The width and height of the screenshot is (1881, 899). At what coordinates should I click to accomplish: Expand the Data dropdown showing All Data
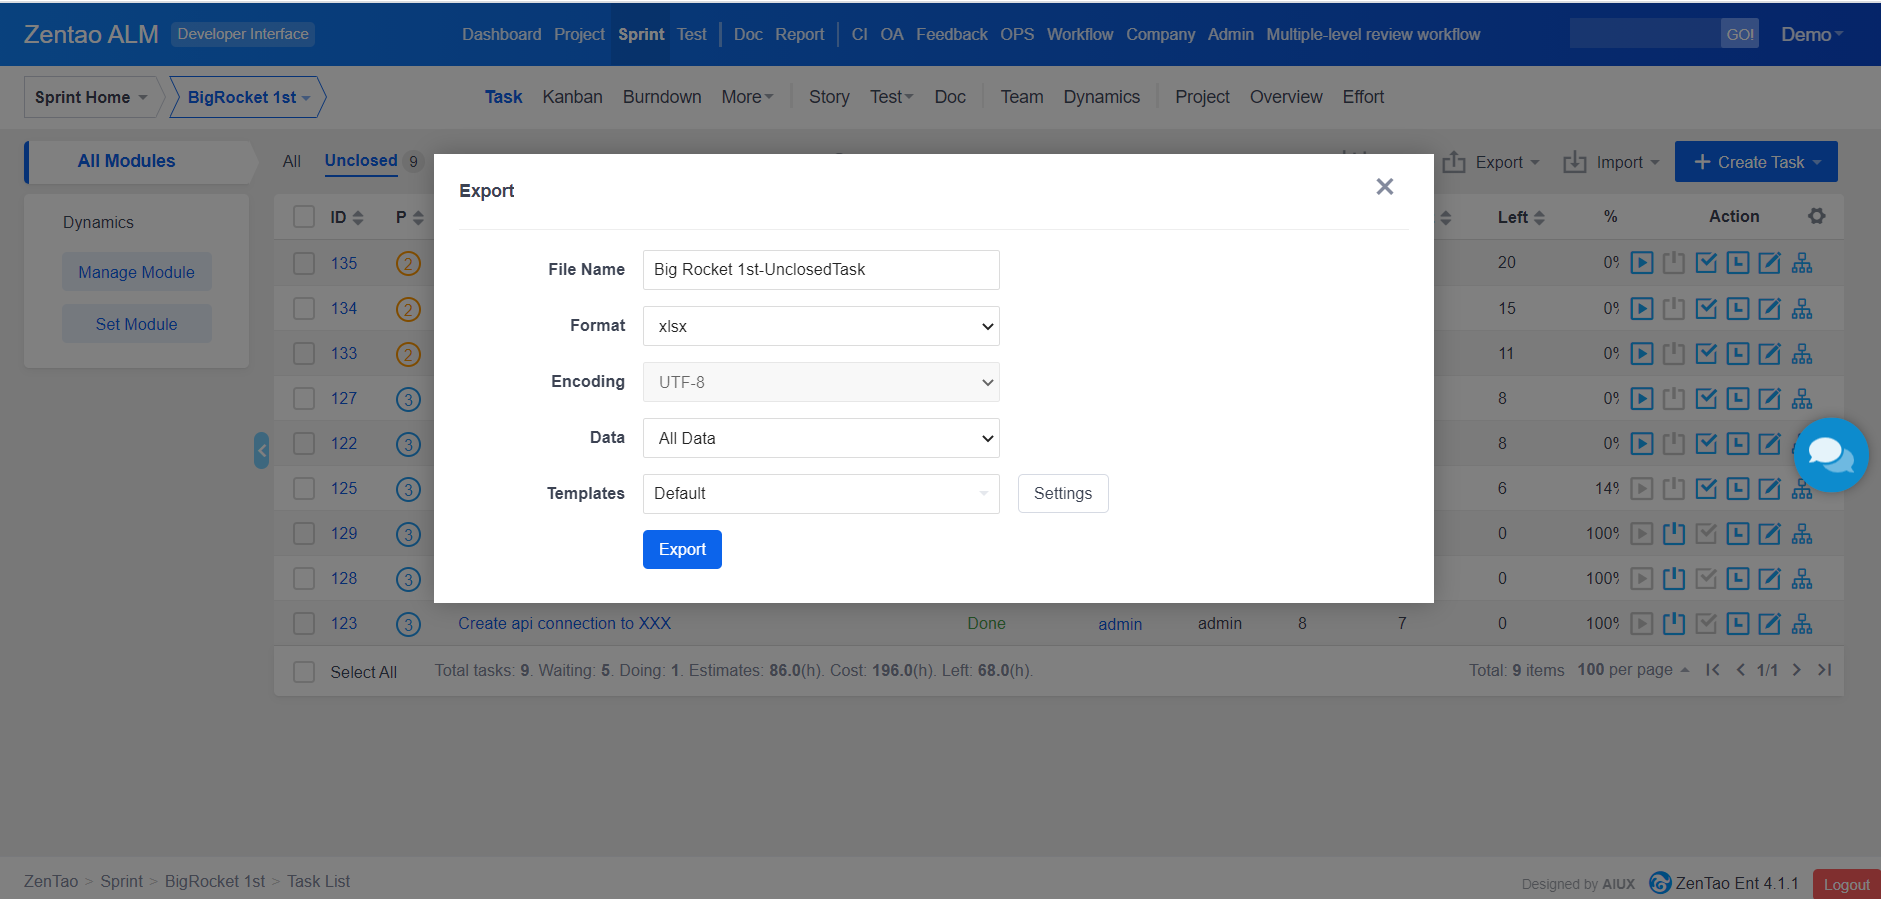(x=820, y=438)
